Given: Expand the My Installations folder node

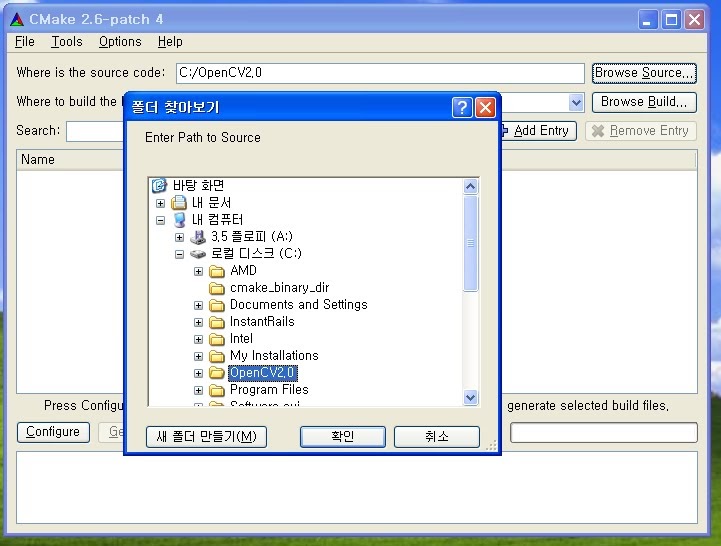Looking at the screenshot, I should coord(198,356).
